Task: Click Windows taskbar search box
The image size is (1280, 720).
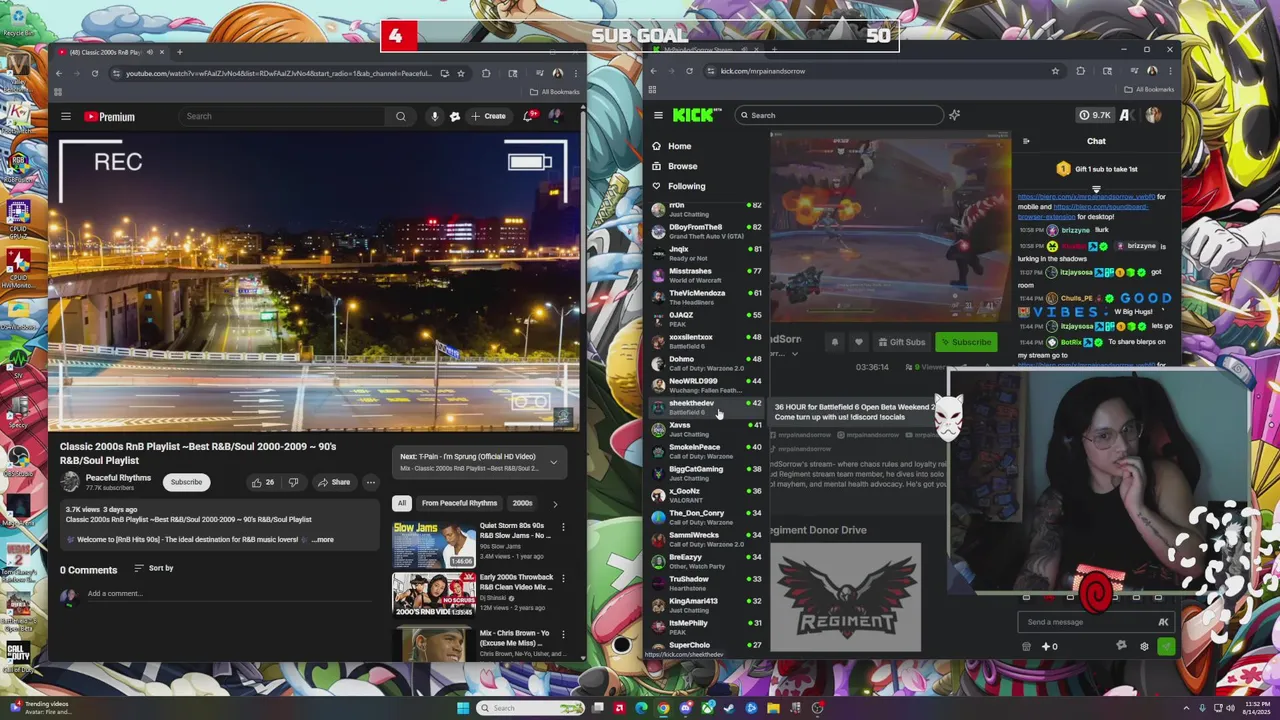Action: [x=530, y=708]
